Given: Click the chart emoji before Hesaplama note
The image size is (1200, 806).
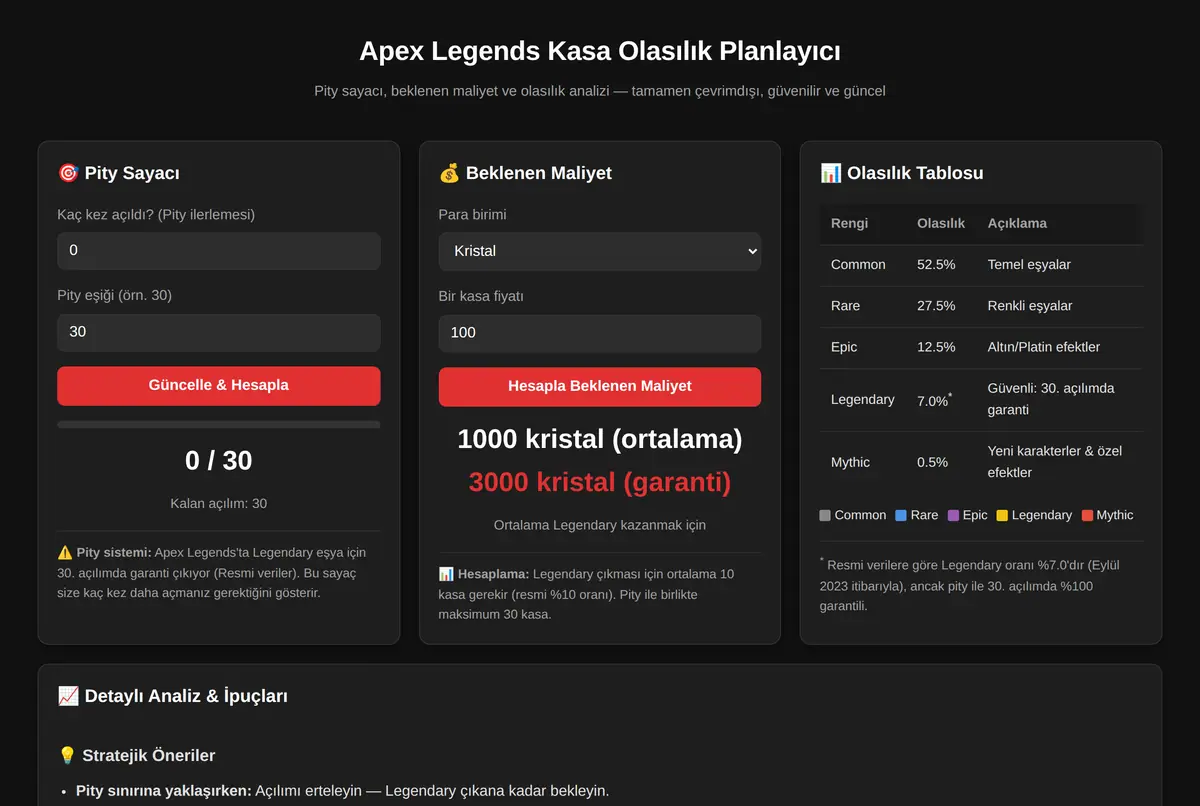Looking at the screenshot, I should tap(446, 574).
